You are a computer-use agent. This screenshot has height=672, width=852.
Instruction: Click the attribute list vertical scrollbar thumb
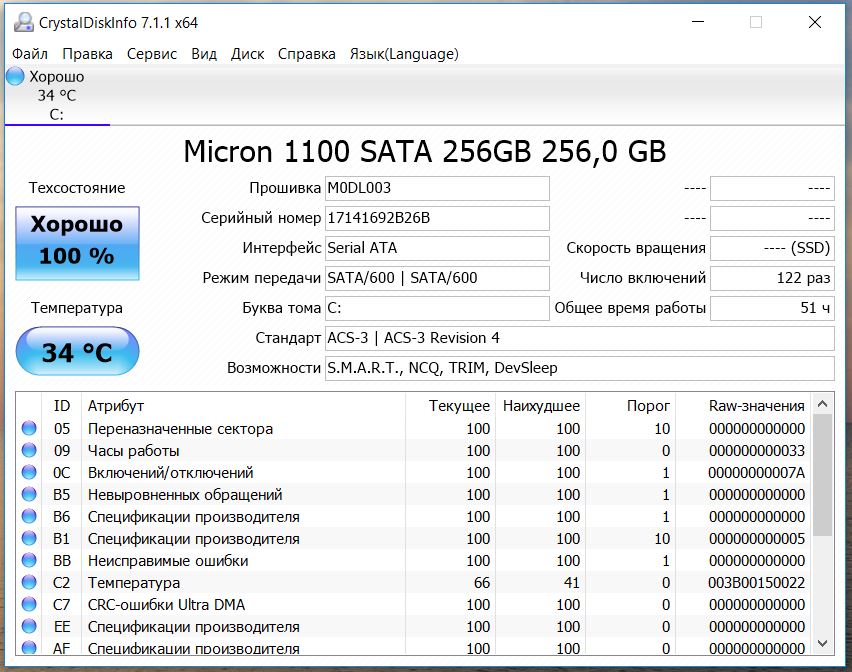822,475
